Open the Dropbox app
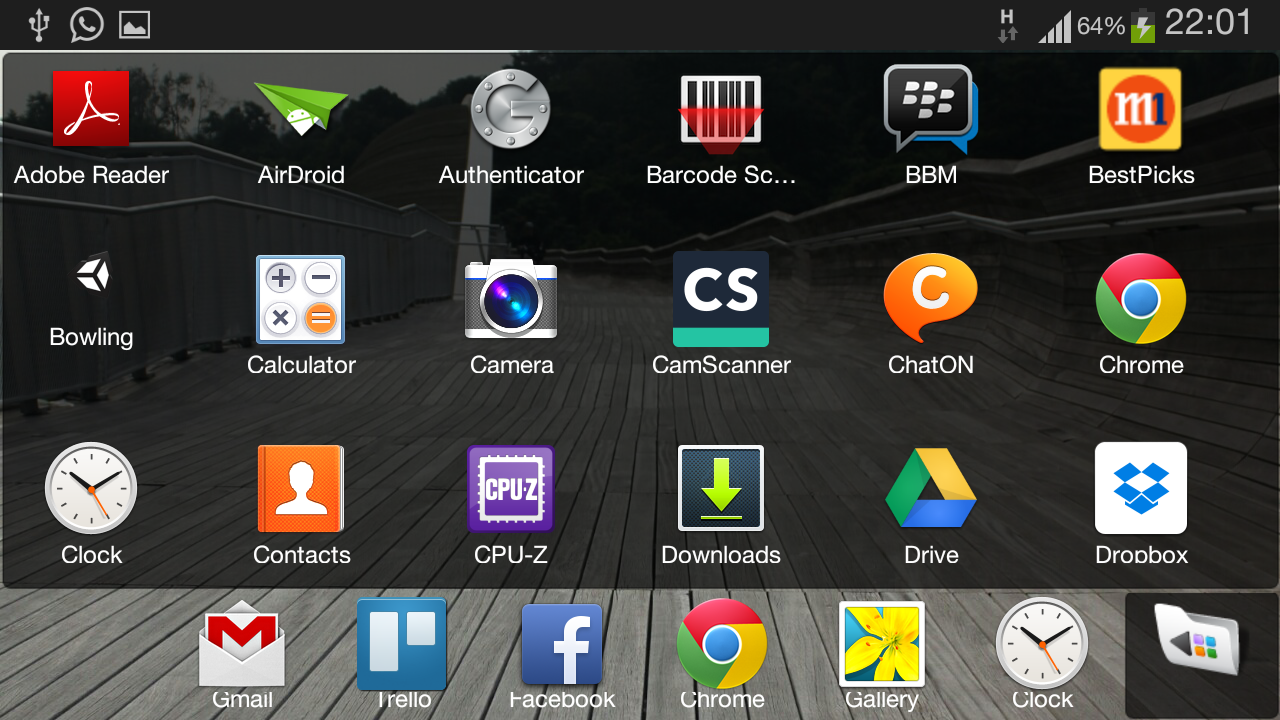This screenshot has height=720, width=1280. pos(1141,489)
